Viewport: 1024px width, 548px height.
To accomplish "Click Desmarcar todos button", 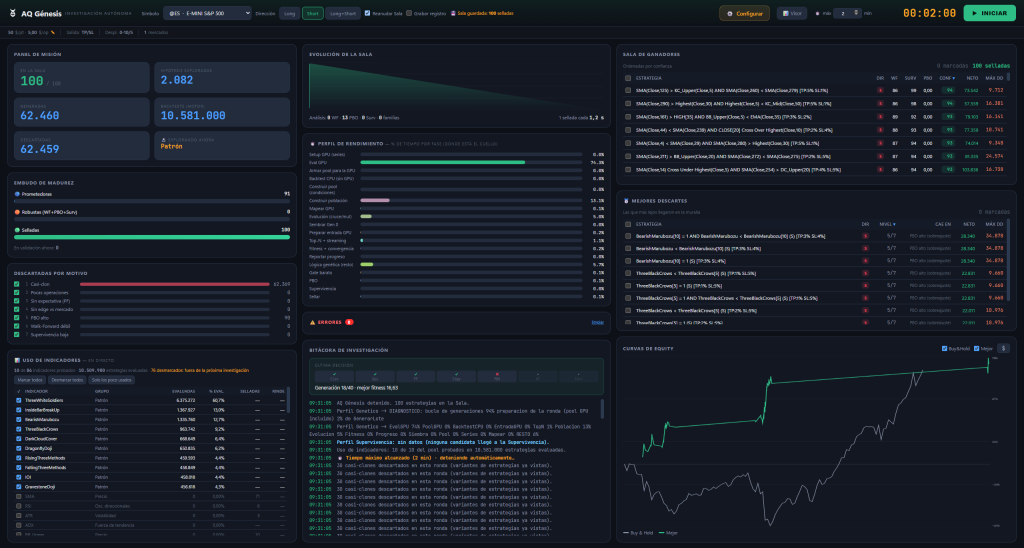I will click(x=67, y=380).
